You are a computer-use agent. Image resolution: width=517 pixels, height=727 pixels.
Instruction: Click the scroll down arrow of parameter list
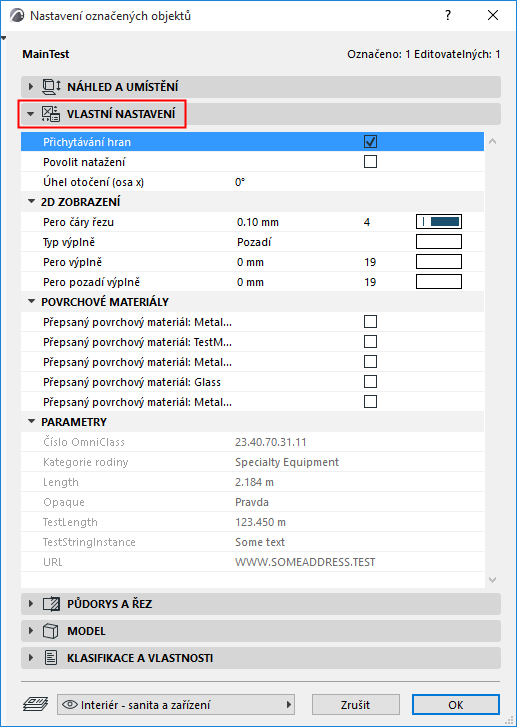pos(492,580)
